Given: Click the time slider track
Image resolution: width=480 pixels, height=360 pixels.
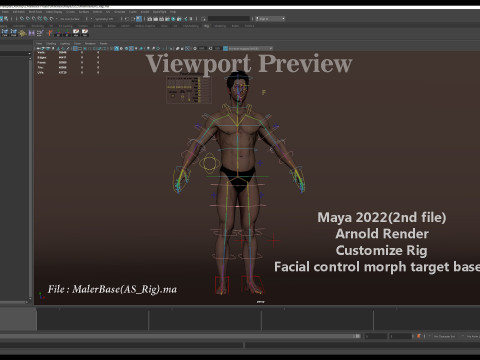Looking at the screenshot, I should (x=258, y=319).
